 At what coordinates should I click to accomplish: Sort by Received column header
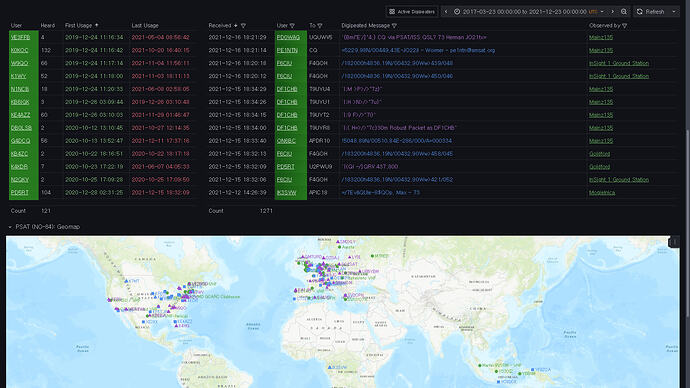pyautogui.click(x=220, y=26)
